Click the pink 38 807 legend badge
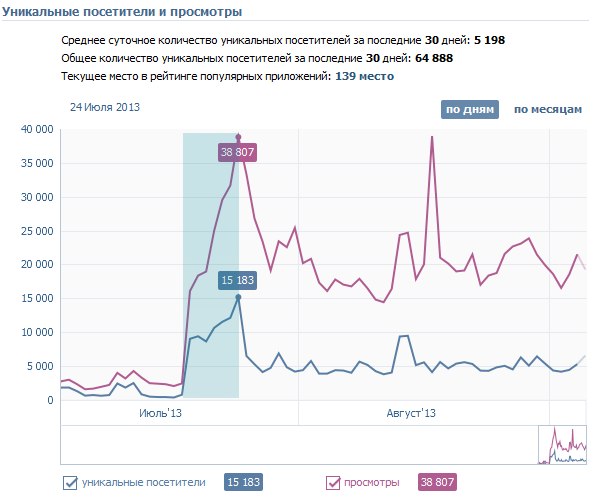Viewport: 601px width, 502px height. point(437,483)
